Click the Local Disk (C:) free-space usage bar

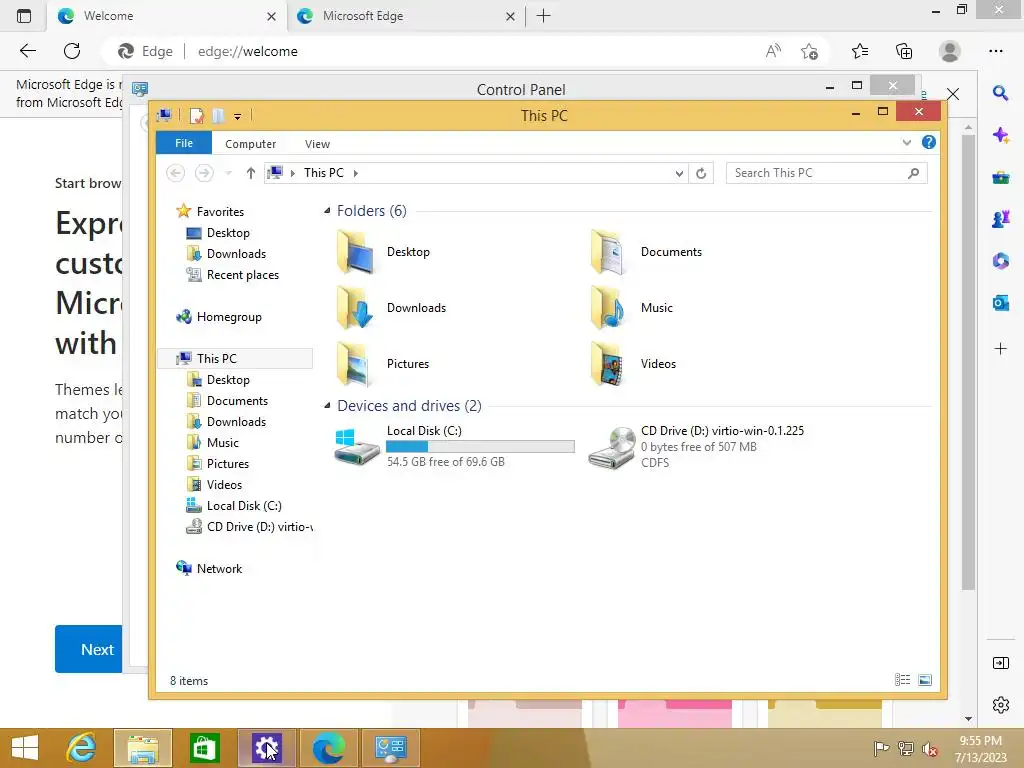tap(480, 447)
